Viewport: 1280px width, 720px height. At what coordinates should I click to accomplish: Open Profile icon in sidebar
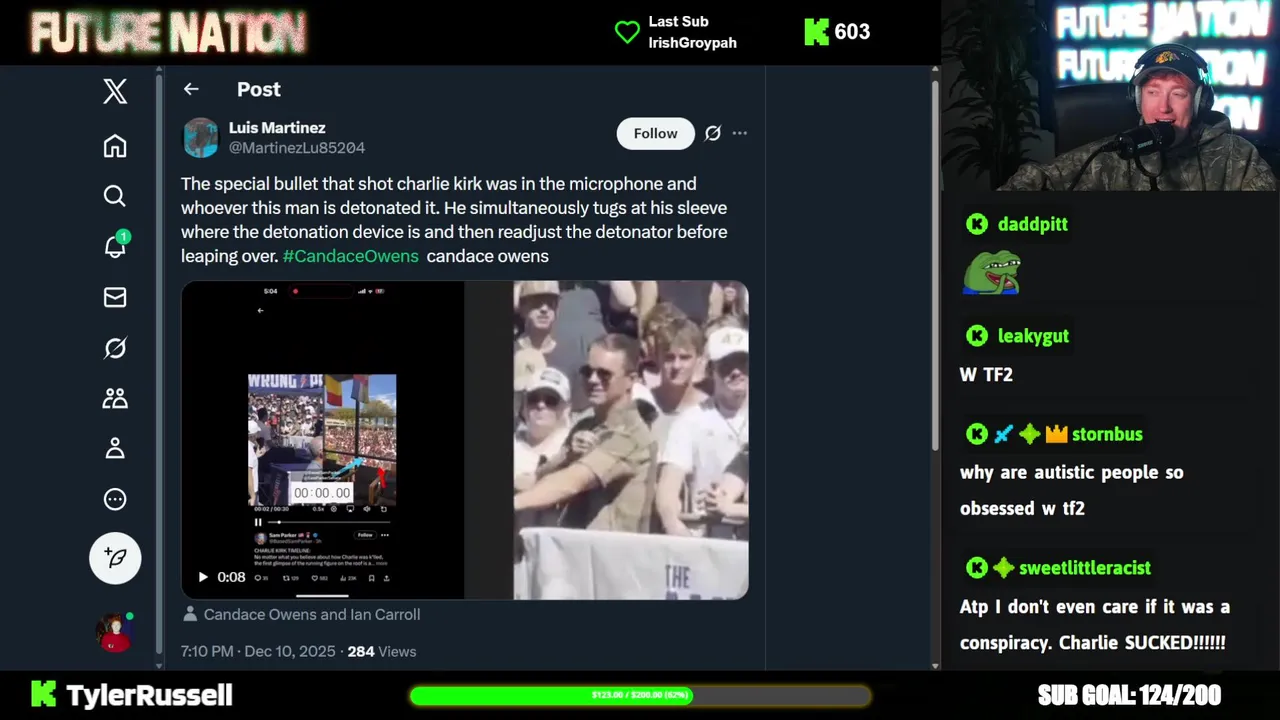coord(115,448)
